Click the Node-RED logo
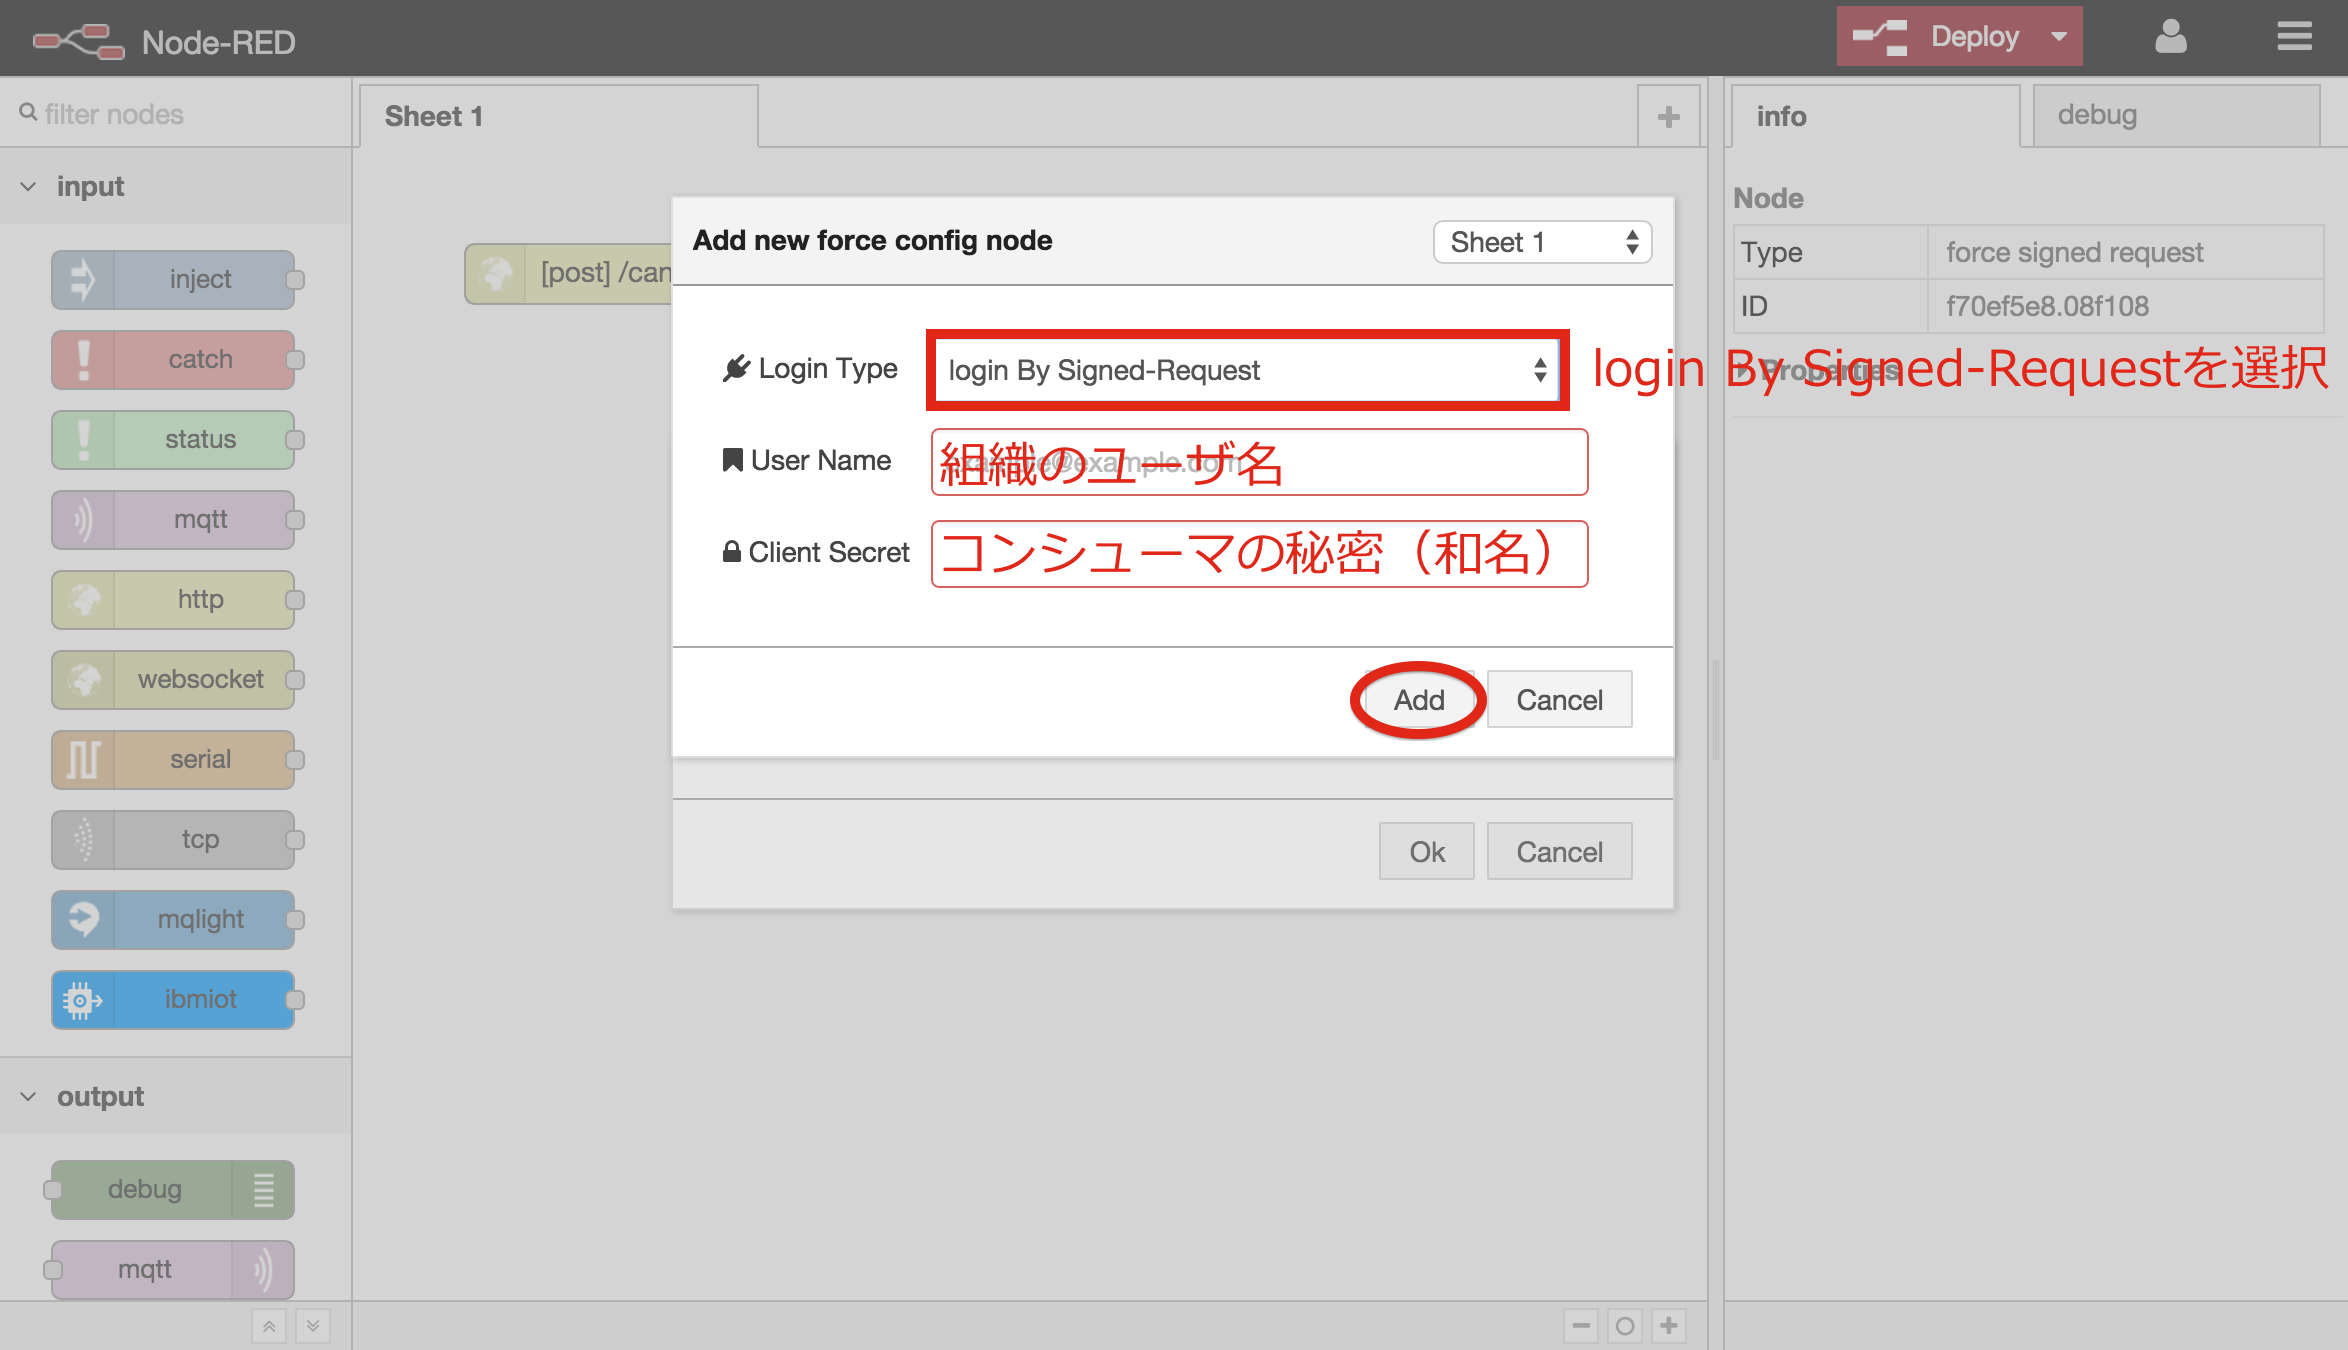 point(78,41)
